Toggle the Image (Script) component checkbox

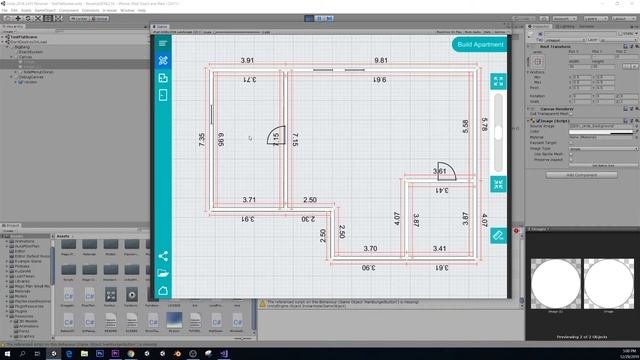(x=538, y=121)
